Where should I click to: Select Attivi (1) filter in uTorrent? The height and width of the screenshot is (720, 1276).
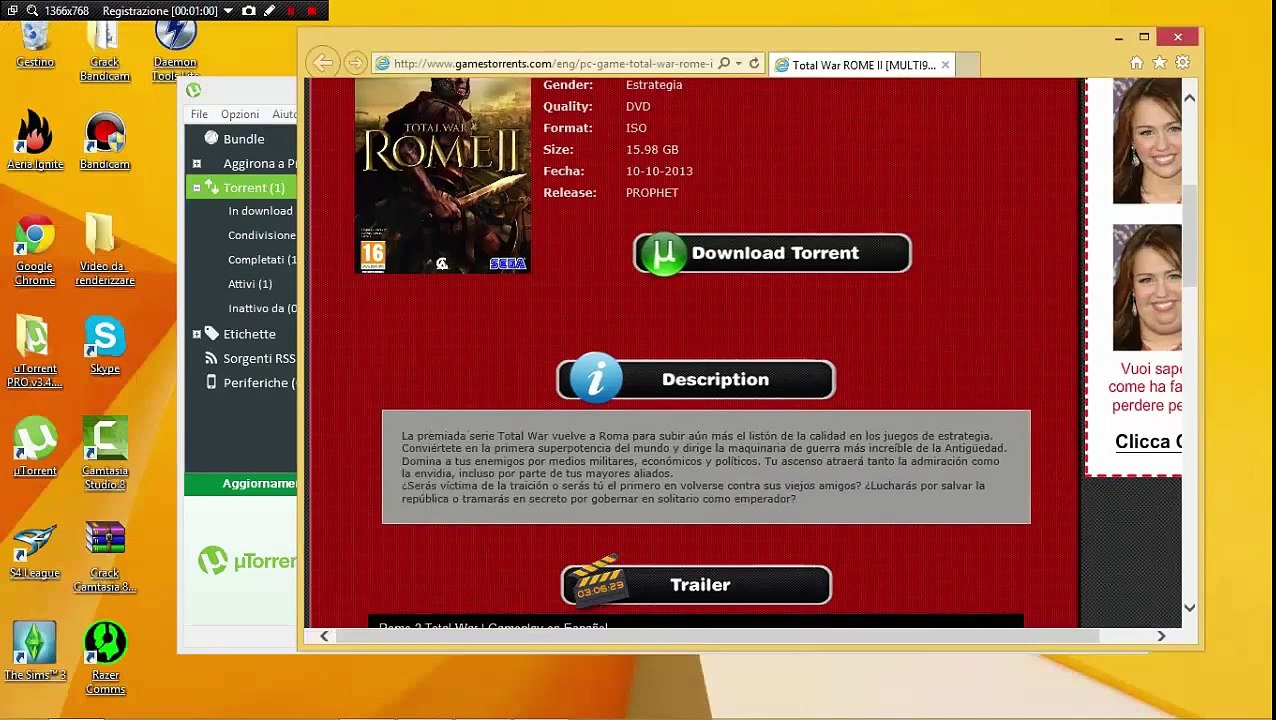(x=250, y=284)
